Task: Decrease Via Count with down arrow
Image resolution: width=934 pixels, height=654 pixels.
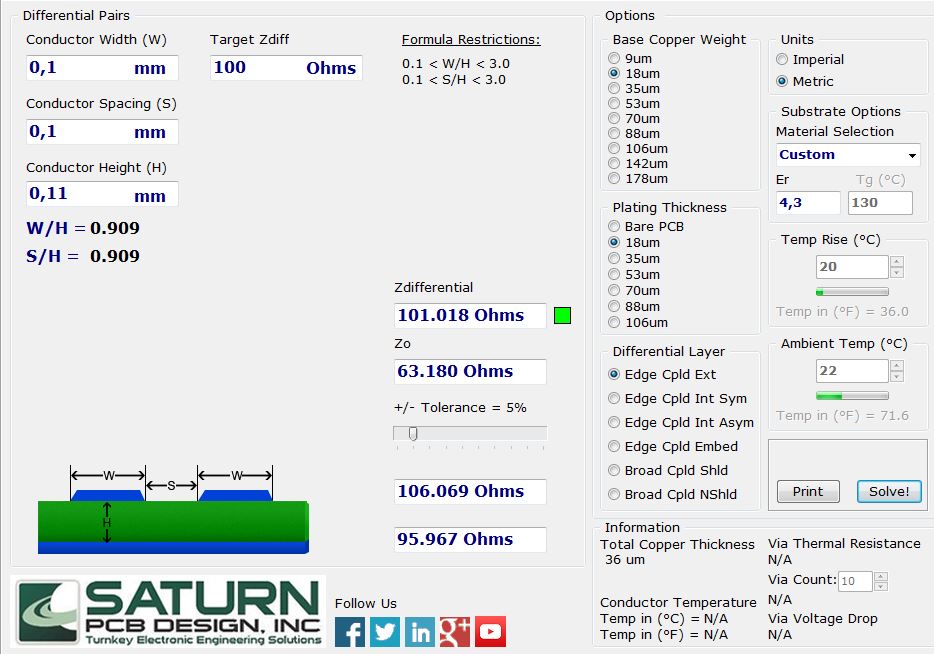Action: (x=881, y=586)
